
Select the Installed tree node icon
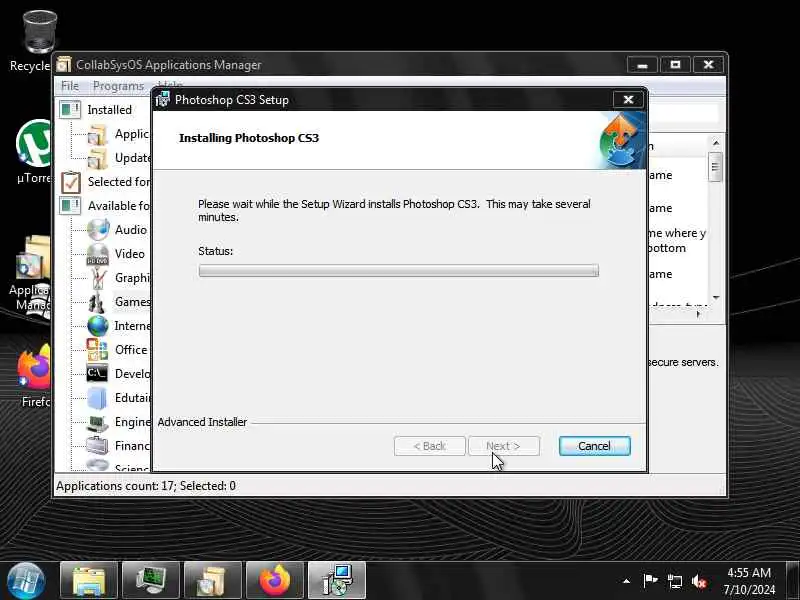click(70, 109)
